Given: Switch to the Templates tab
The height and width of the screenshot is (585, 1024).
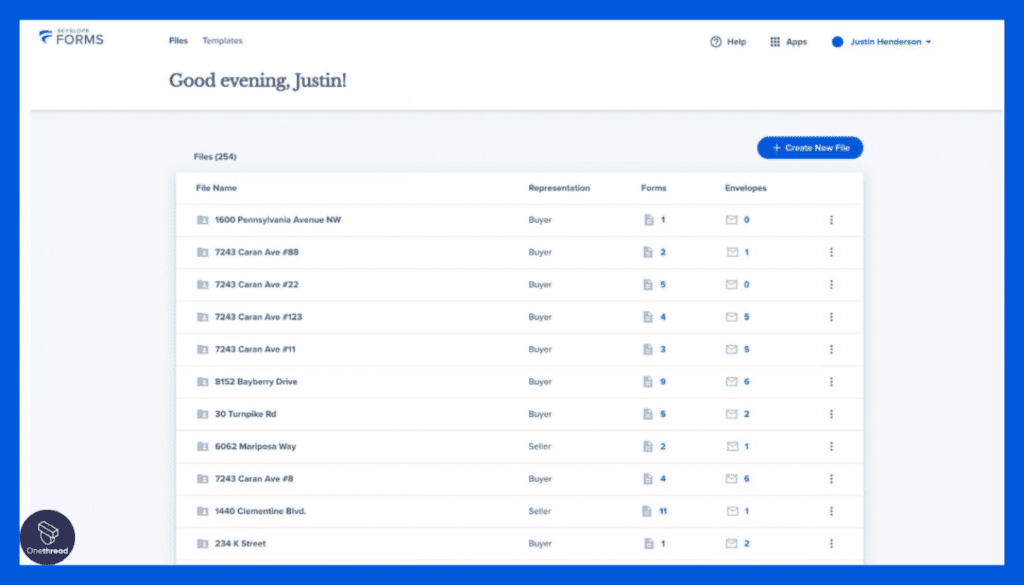Looking at the screenshot, I should pos(222,40).
